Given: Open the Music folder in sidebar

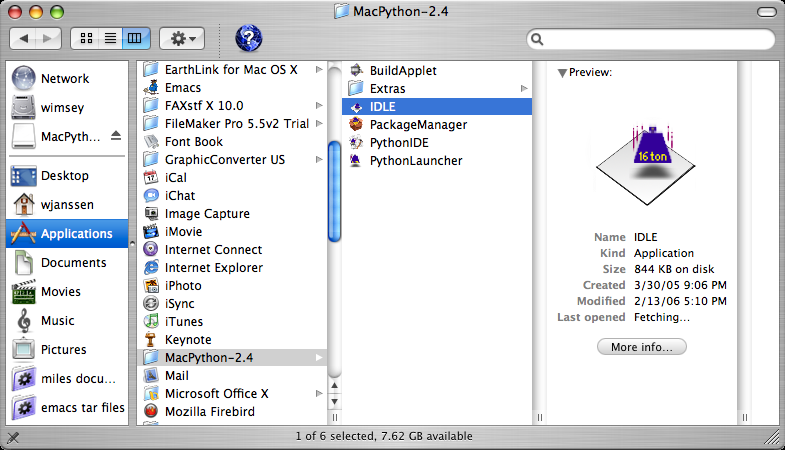Looking at the screenshot, I should click(x=25, y=321).
